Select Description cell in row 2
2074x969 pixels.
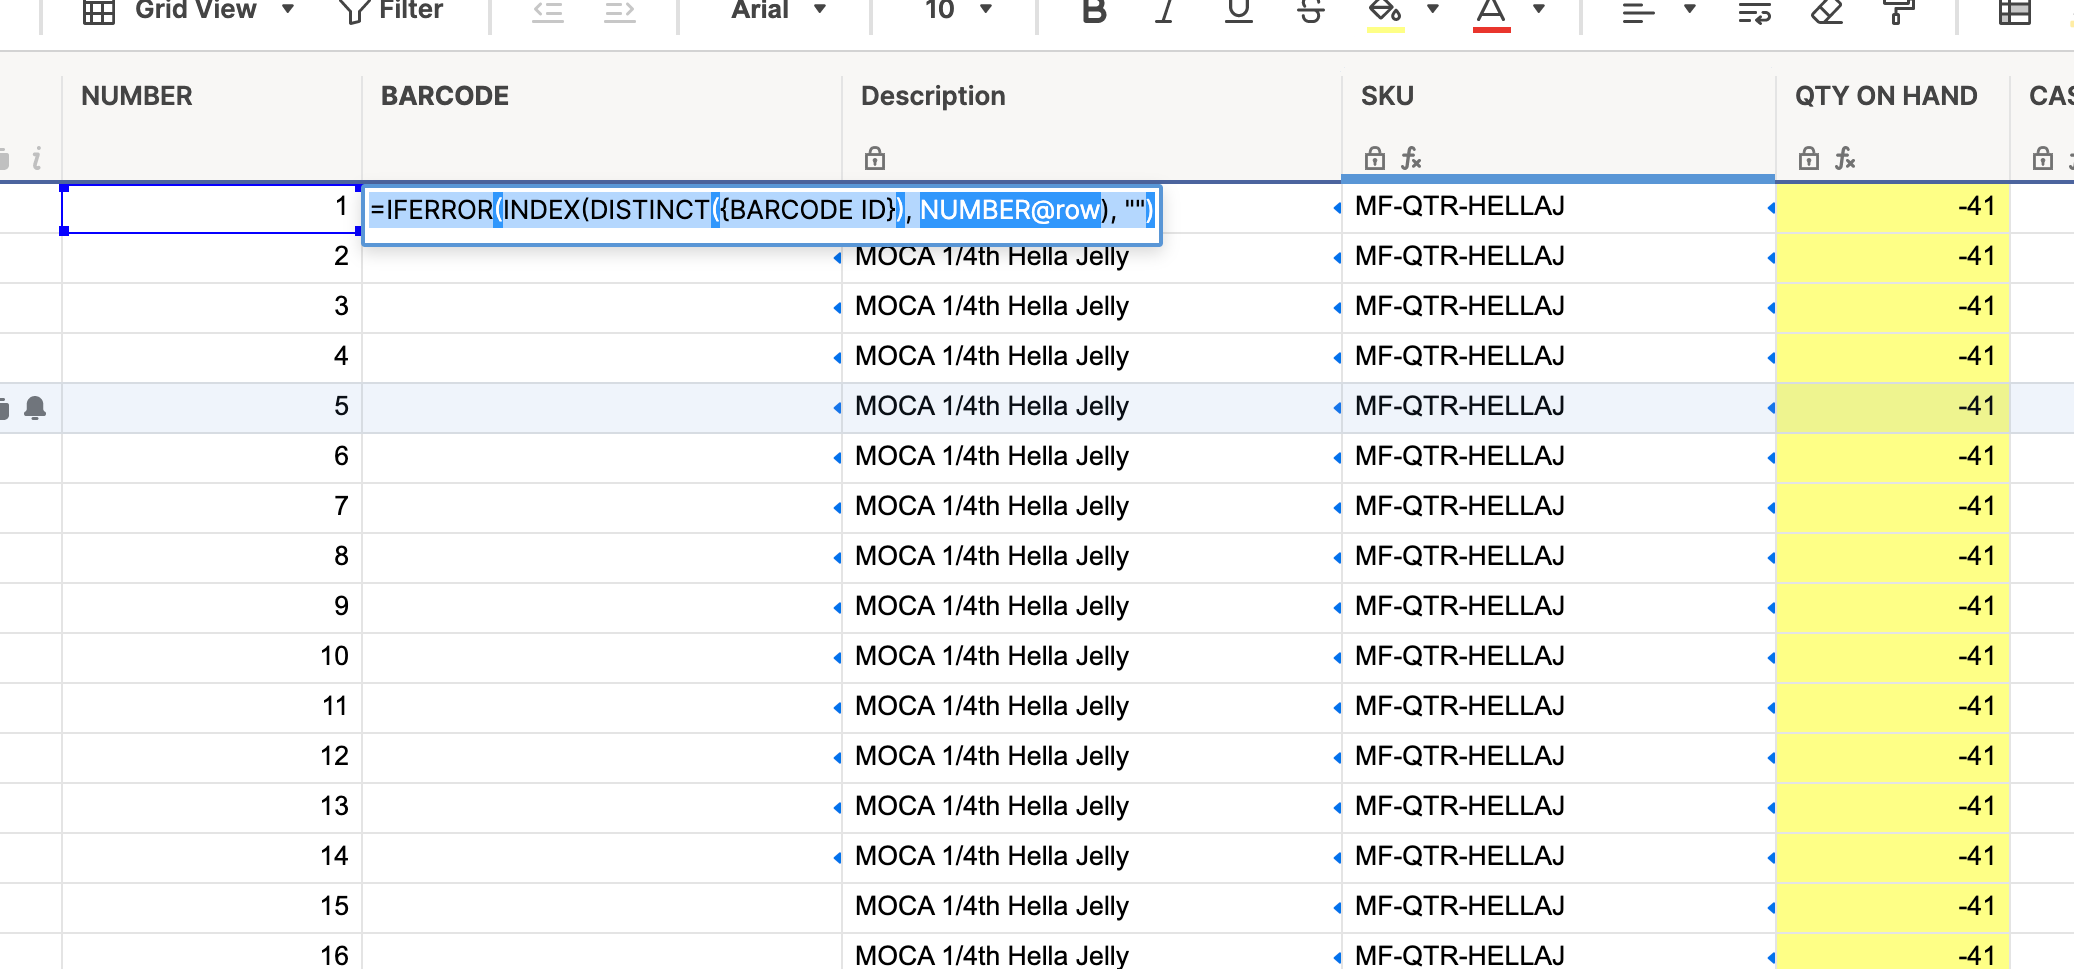click(x=1091, y=258)
